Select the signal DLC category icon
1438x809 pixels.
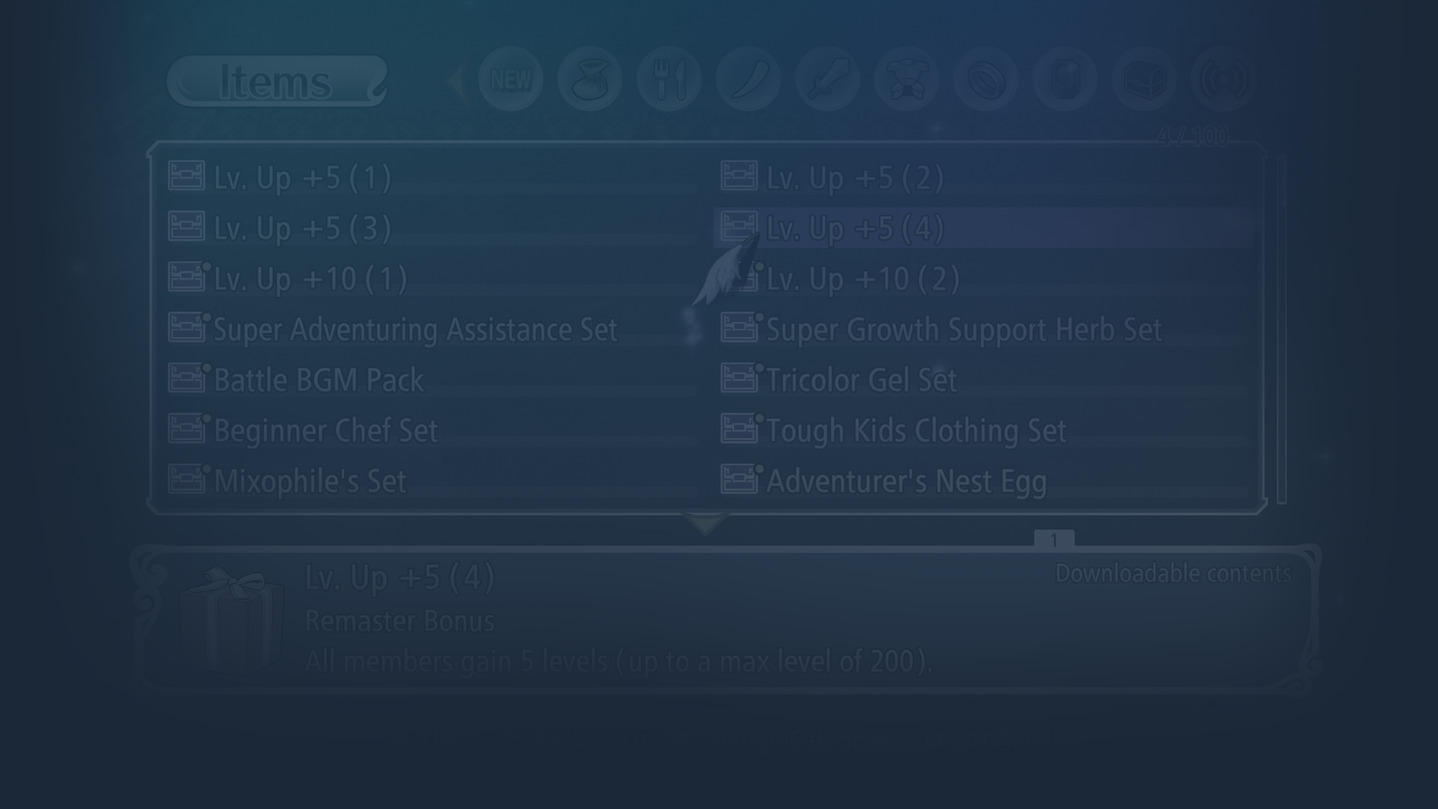pos(1223,80)
